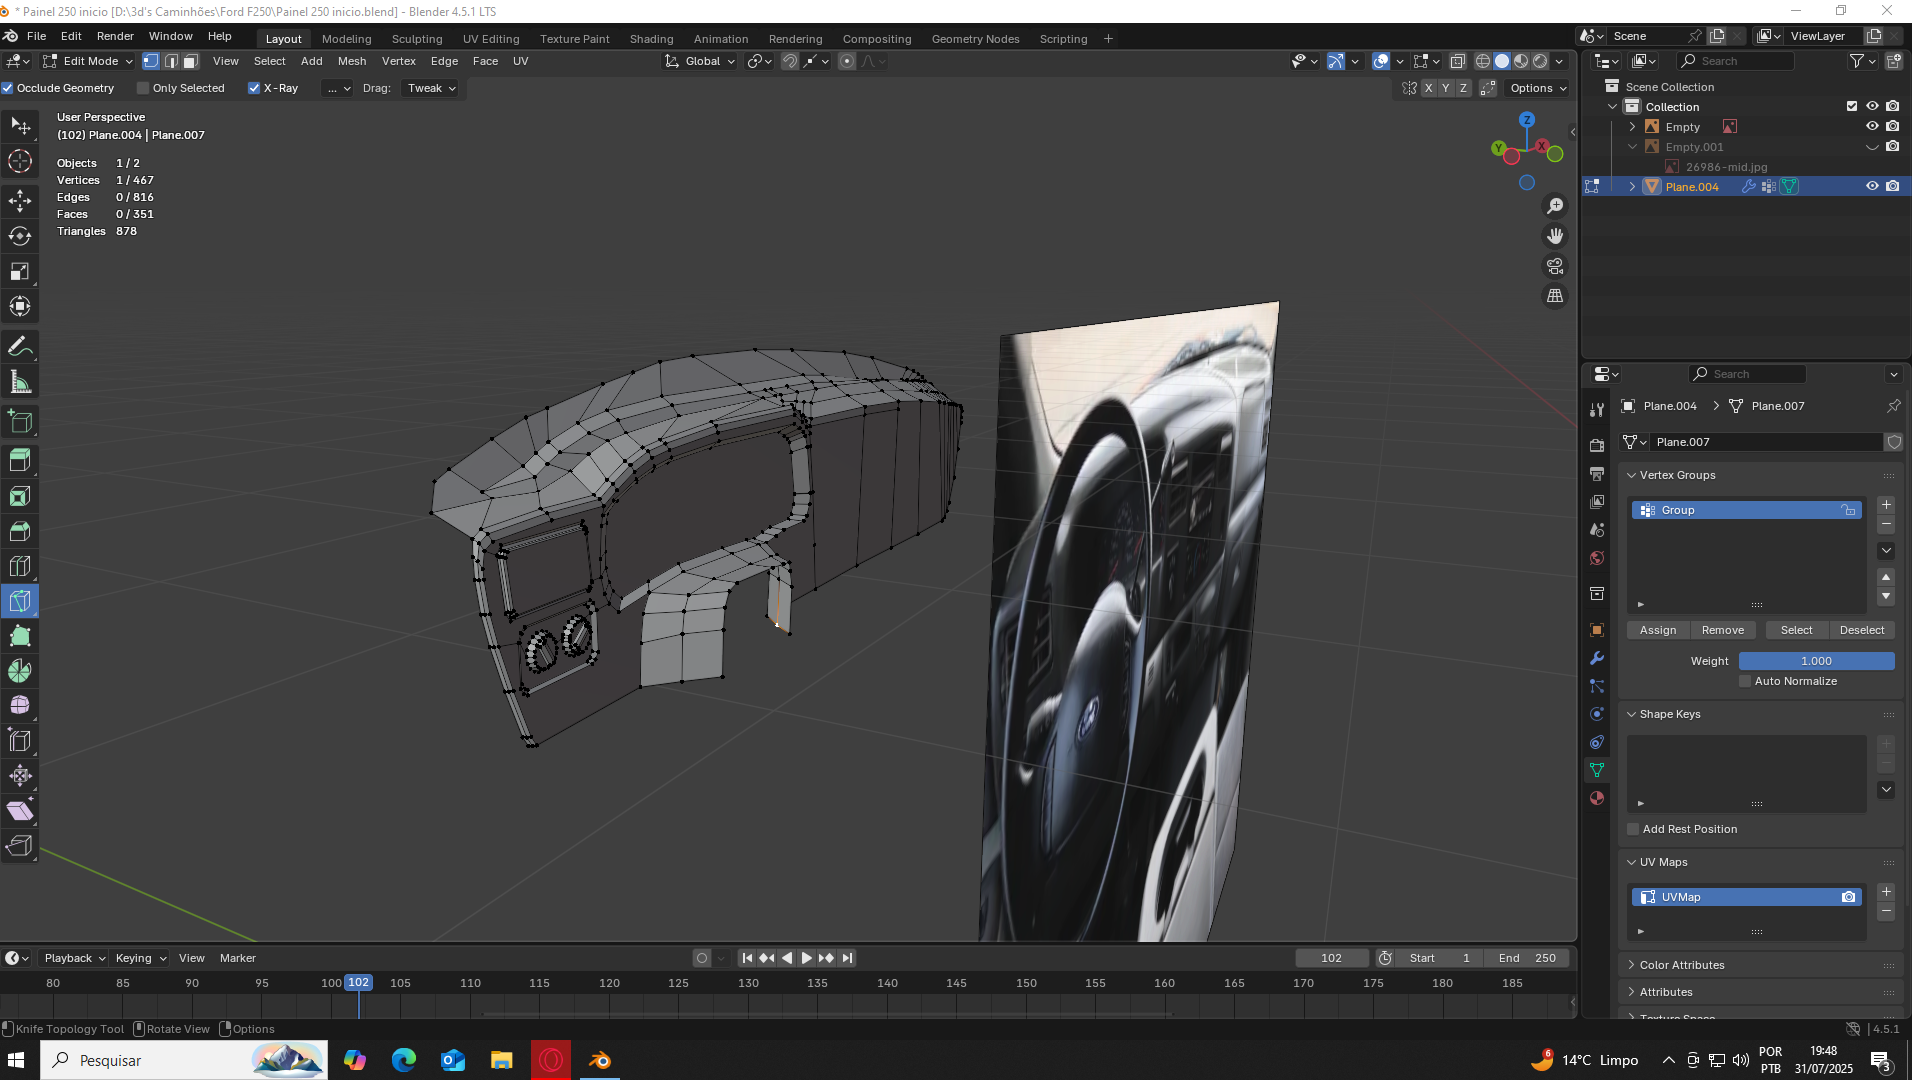This screenshot has width=1912, height=1080.
Task: Toggle Auto Normalize checkbox
Action: 1746,681
